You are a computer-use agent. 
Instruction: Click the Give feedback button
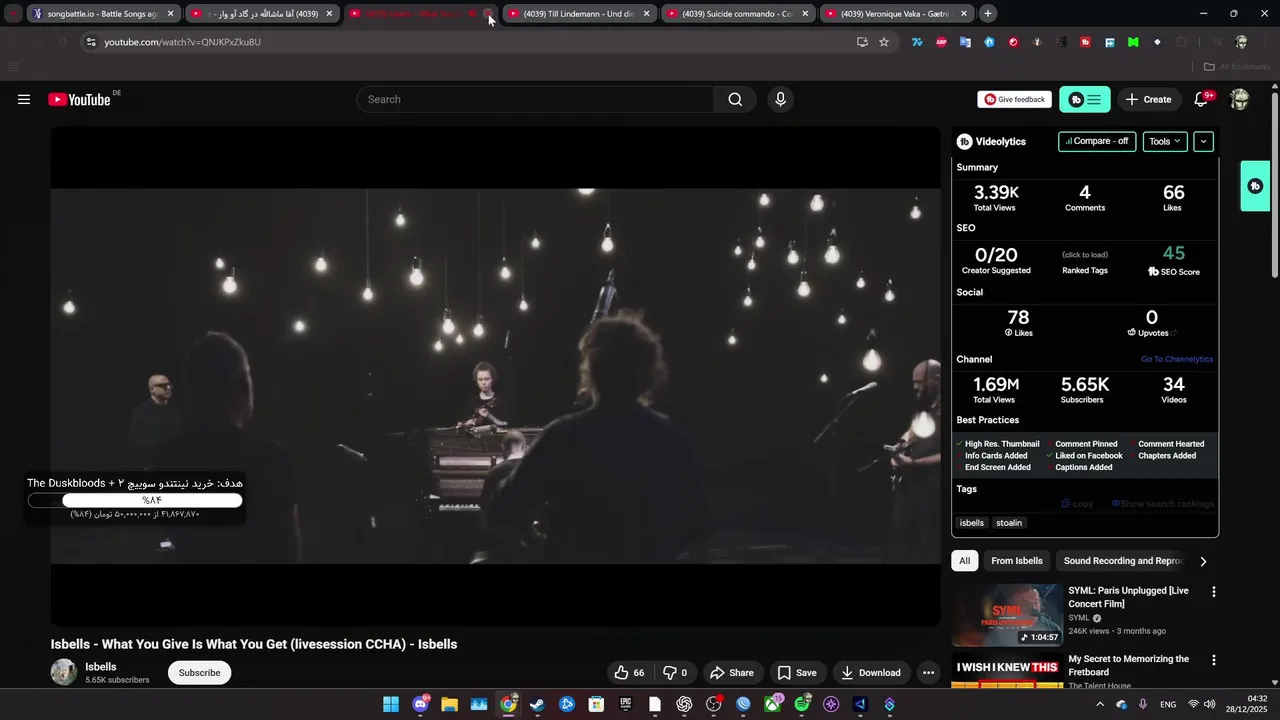(1014, 99)
